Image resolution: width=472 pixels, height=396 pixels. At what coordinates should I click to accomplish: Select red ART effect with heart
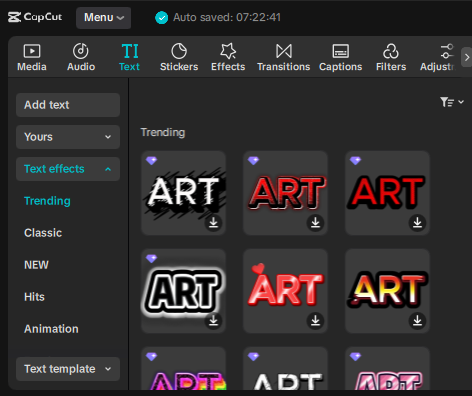(285, 291)
